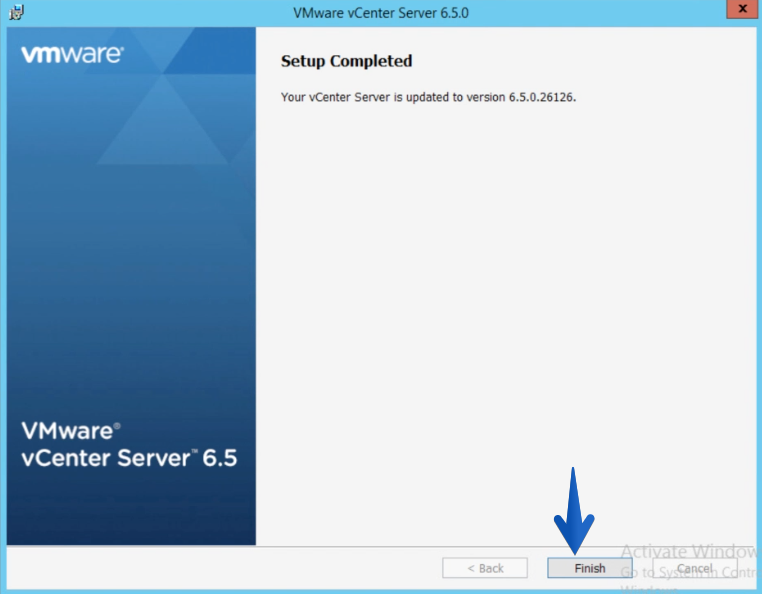Click 'vCenter Server 6.5' banner text

[129, 458]
